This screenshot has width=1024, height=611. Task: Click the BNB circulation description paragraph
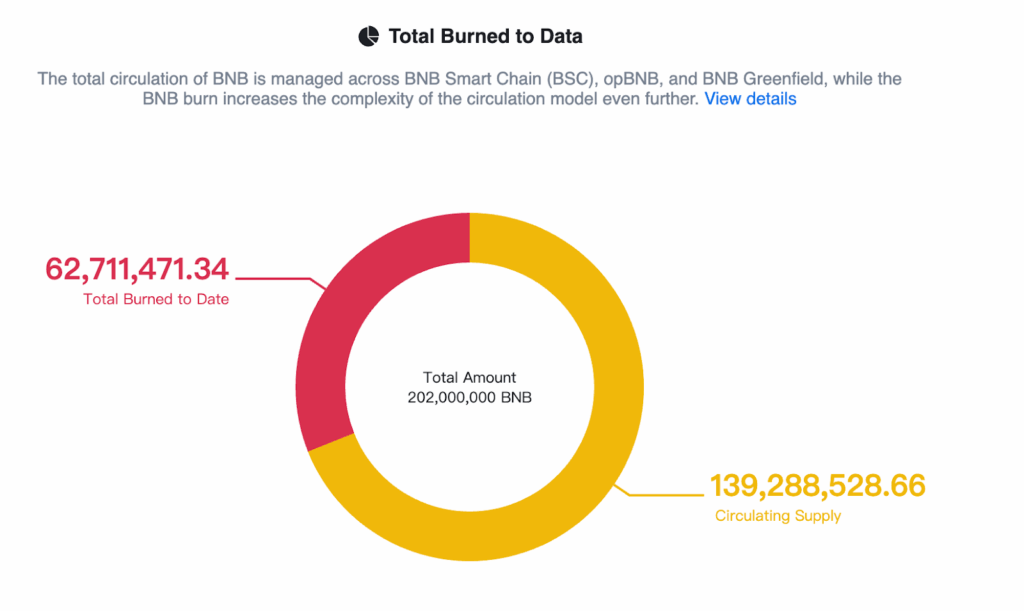[470, 89]
